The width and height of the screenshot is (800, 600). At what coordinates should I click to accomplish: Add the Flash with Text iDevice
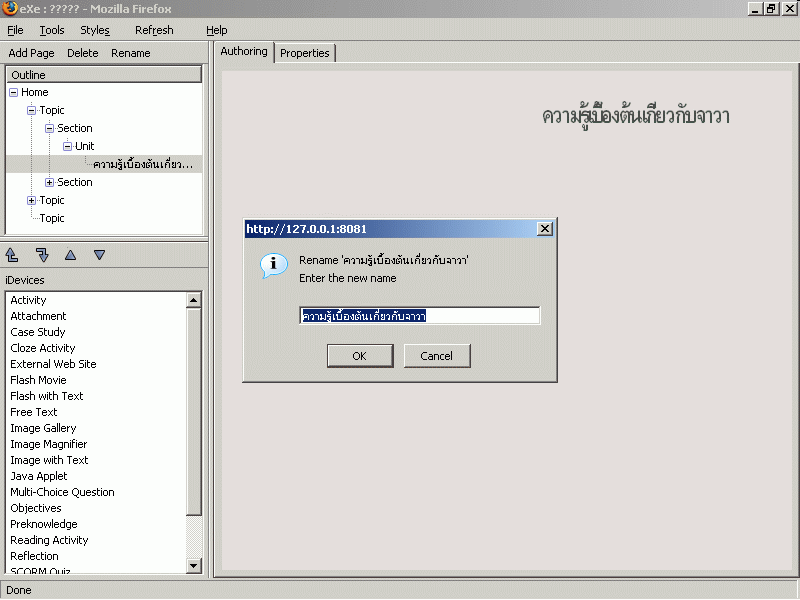pyautogui.click(x=47, y=396)
